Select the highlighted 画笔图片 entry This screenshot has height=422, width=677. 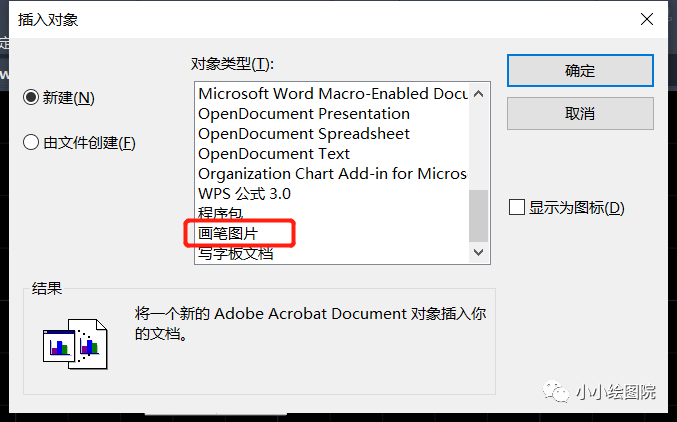tap(228, 234)
